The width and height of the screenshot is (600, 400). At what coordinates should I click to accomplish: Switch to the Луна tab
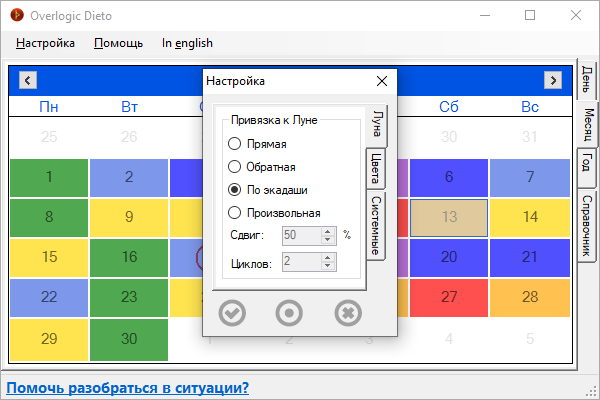[x=377, y=124]
